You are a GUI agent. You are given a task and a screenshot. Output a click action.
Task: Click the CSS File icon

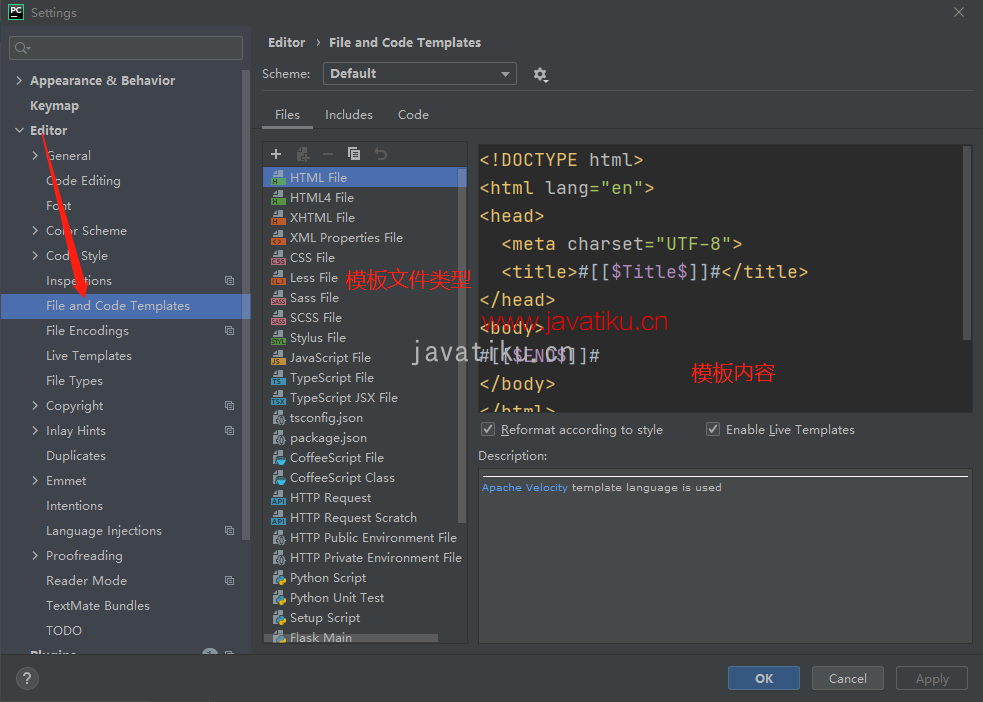[x=278, y=258]
